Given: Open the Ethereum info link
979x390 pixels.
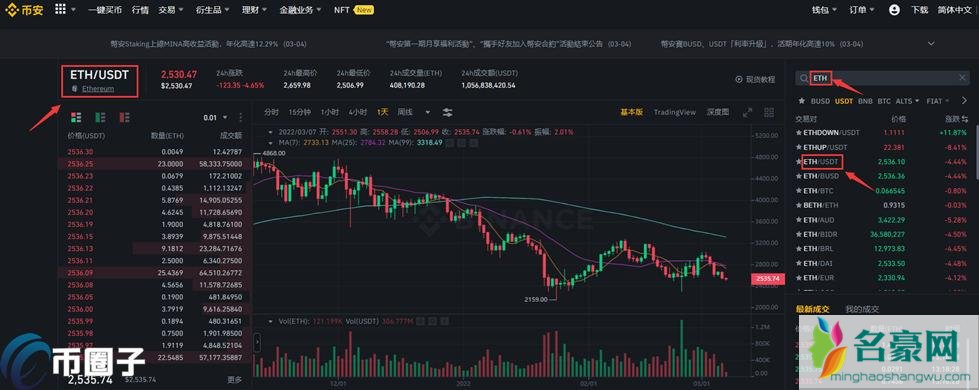Looking at the screenshot, I should pos(98,89).
